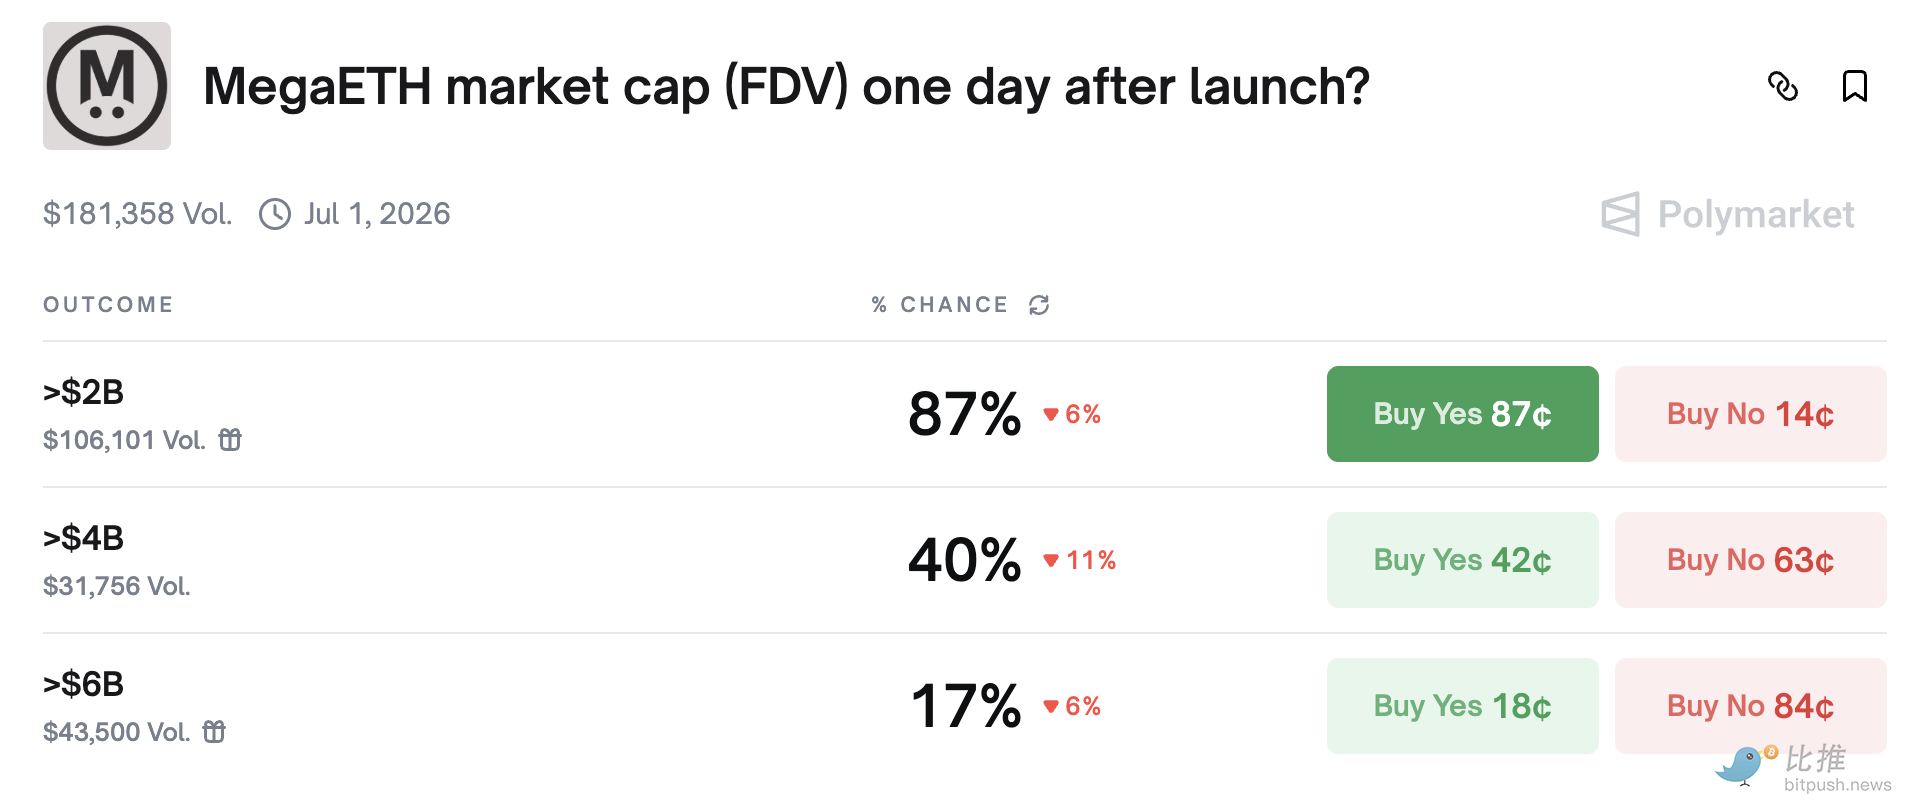Click the 40% chance value

click(964, 560)
